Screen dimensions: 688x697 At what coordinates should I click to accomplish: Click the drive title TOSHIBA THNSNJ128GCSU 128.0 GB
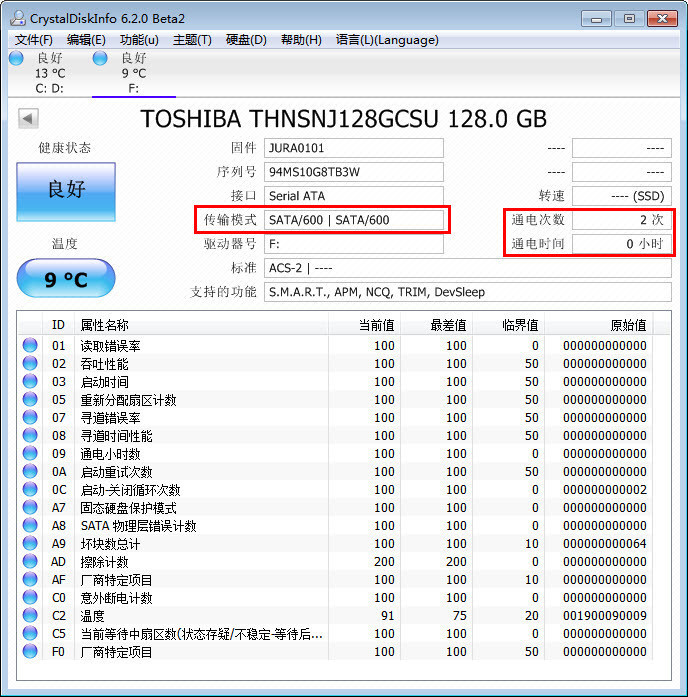coord(343,119)
